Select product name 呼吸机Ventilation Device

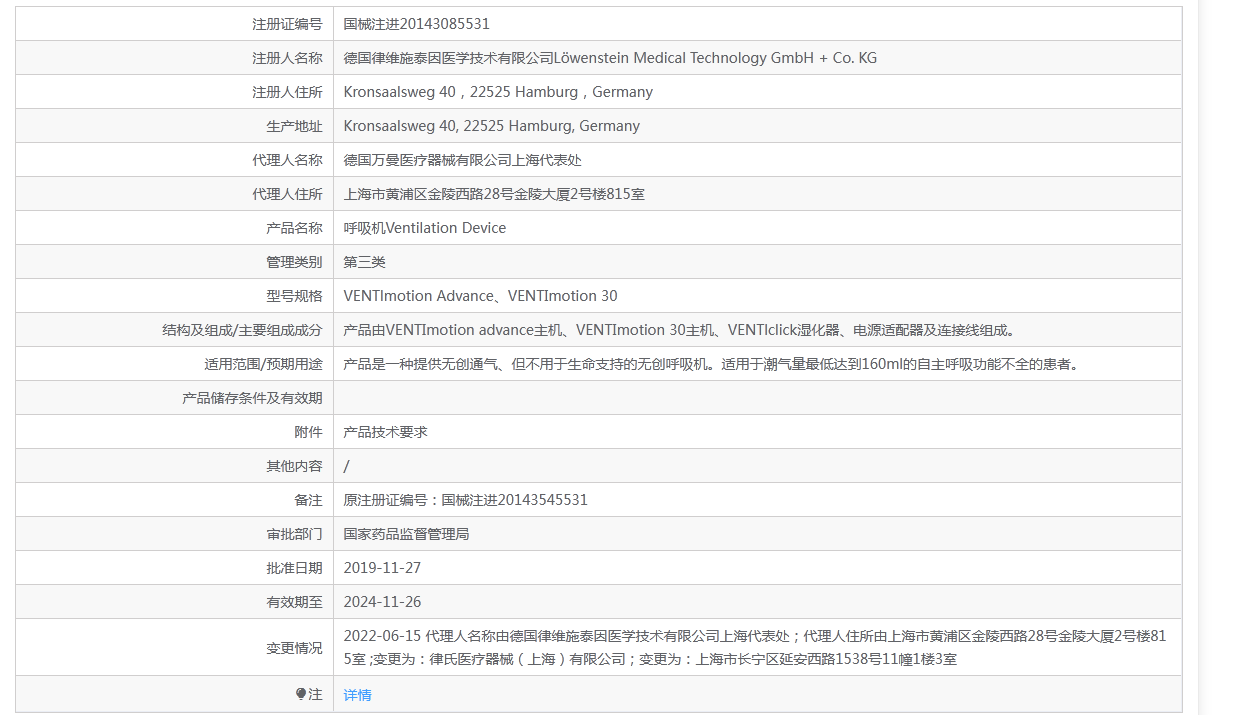click(425, 228)
